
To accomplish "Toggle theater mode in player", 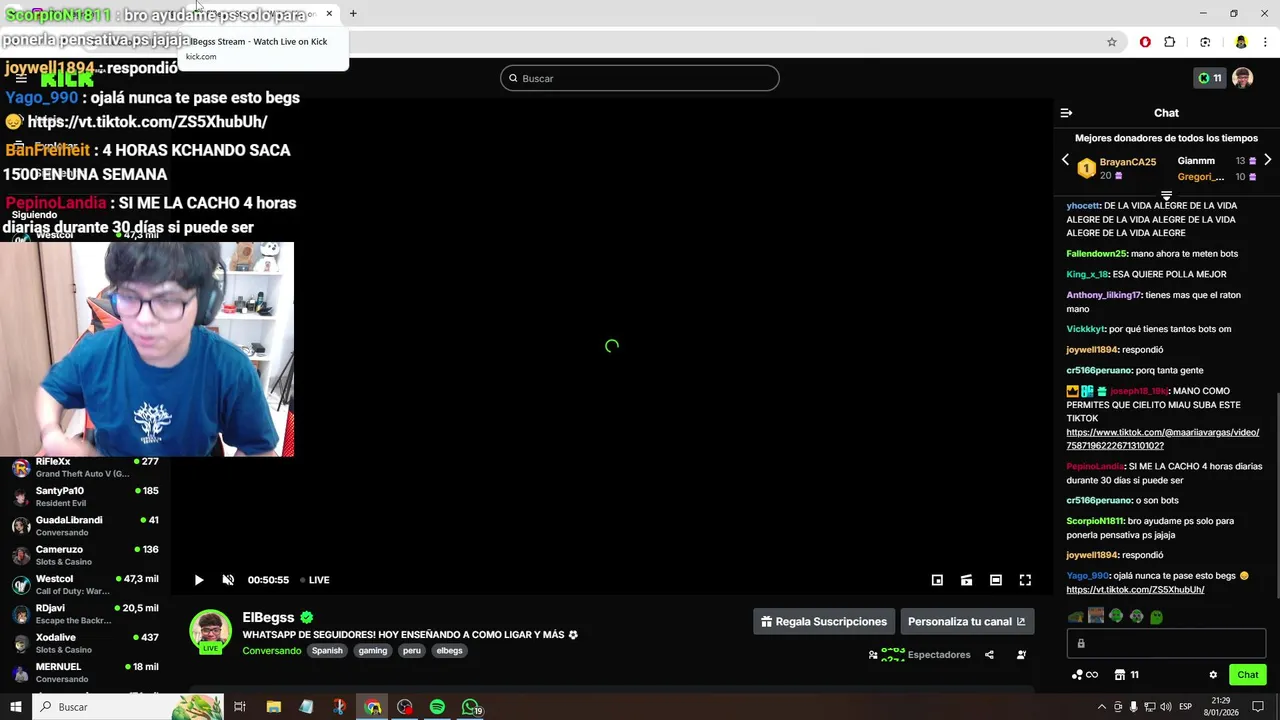I will coord(996,580).
